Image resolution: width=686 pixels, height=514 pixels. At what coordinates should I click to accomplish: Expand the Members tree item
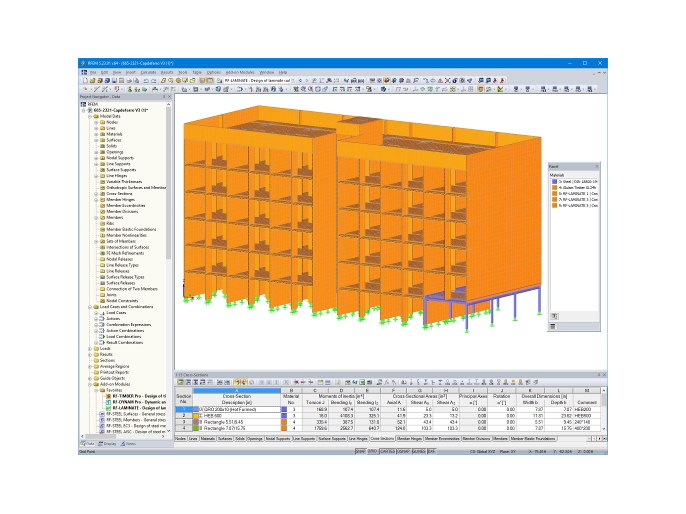96,217
